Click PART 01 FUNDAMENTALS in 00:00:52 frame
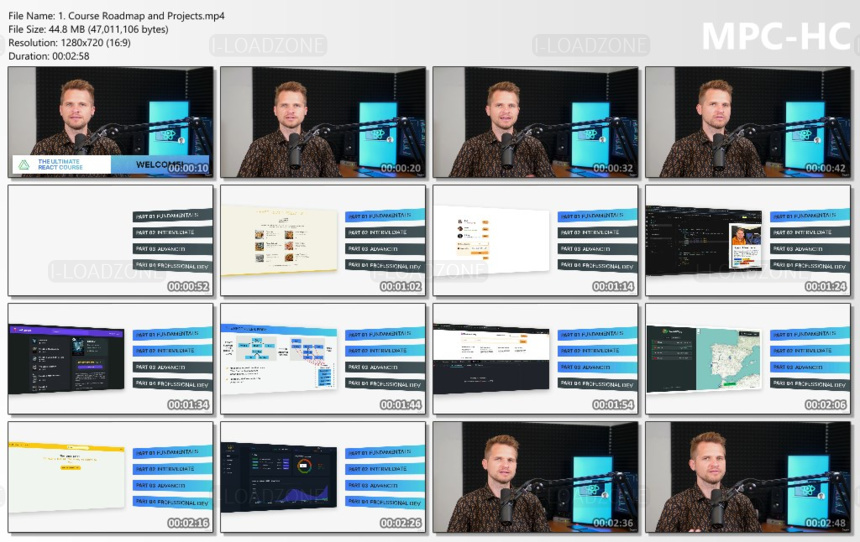 (172, 216)
